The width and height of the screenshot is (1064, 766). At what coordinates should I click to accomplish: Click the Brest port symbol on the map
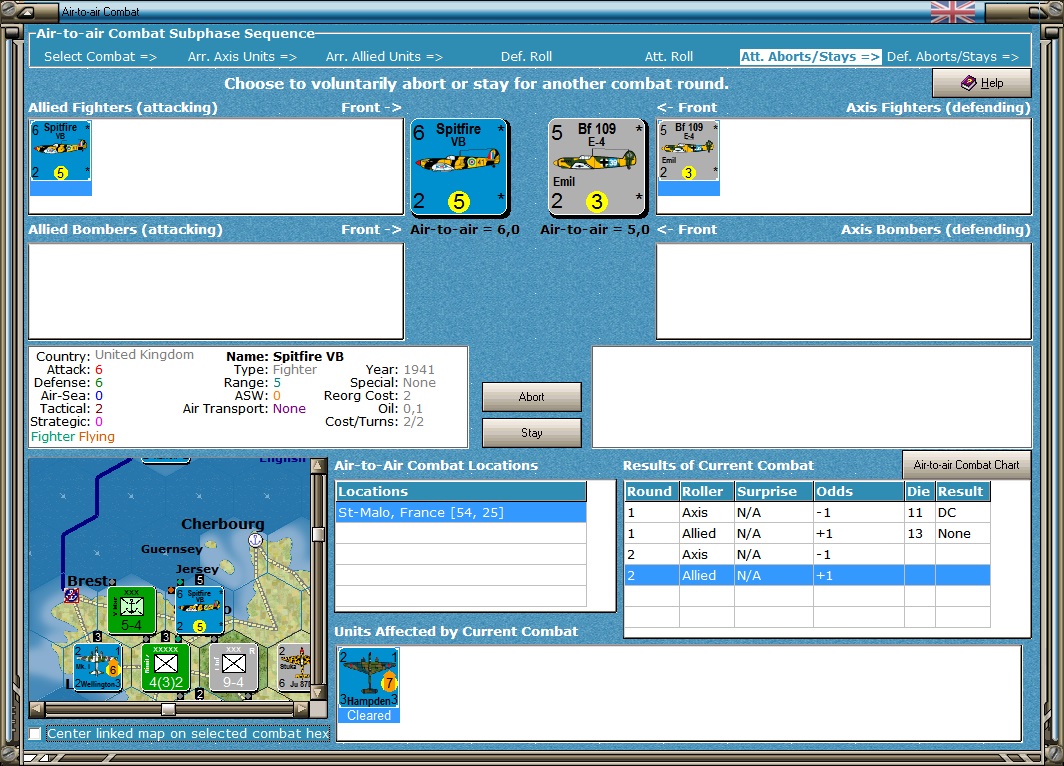point(71,596)
